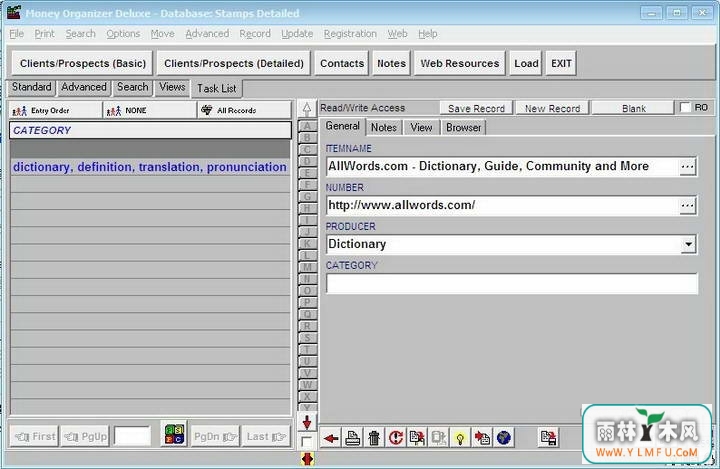The image size is (720, 469).
Task: Jump to letter M in alphabet index
Action: [x=307, y=267]
